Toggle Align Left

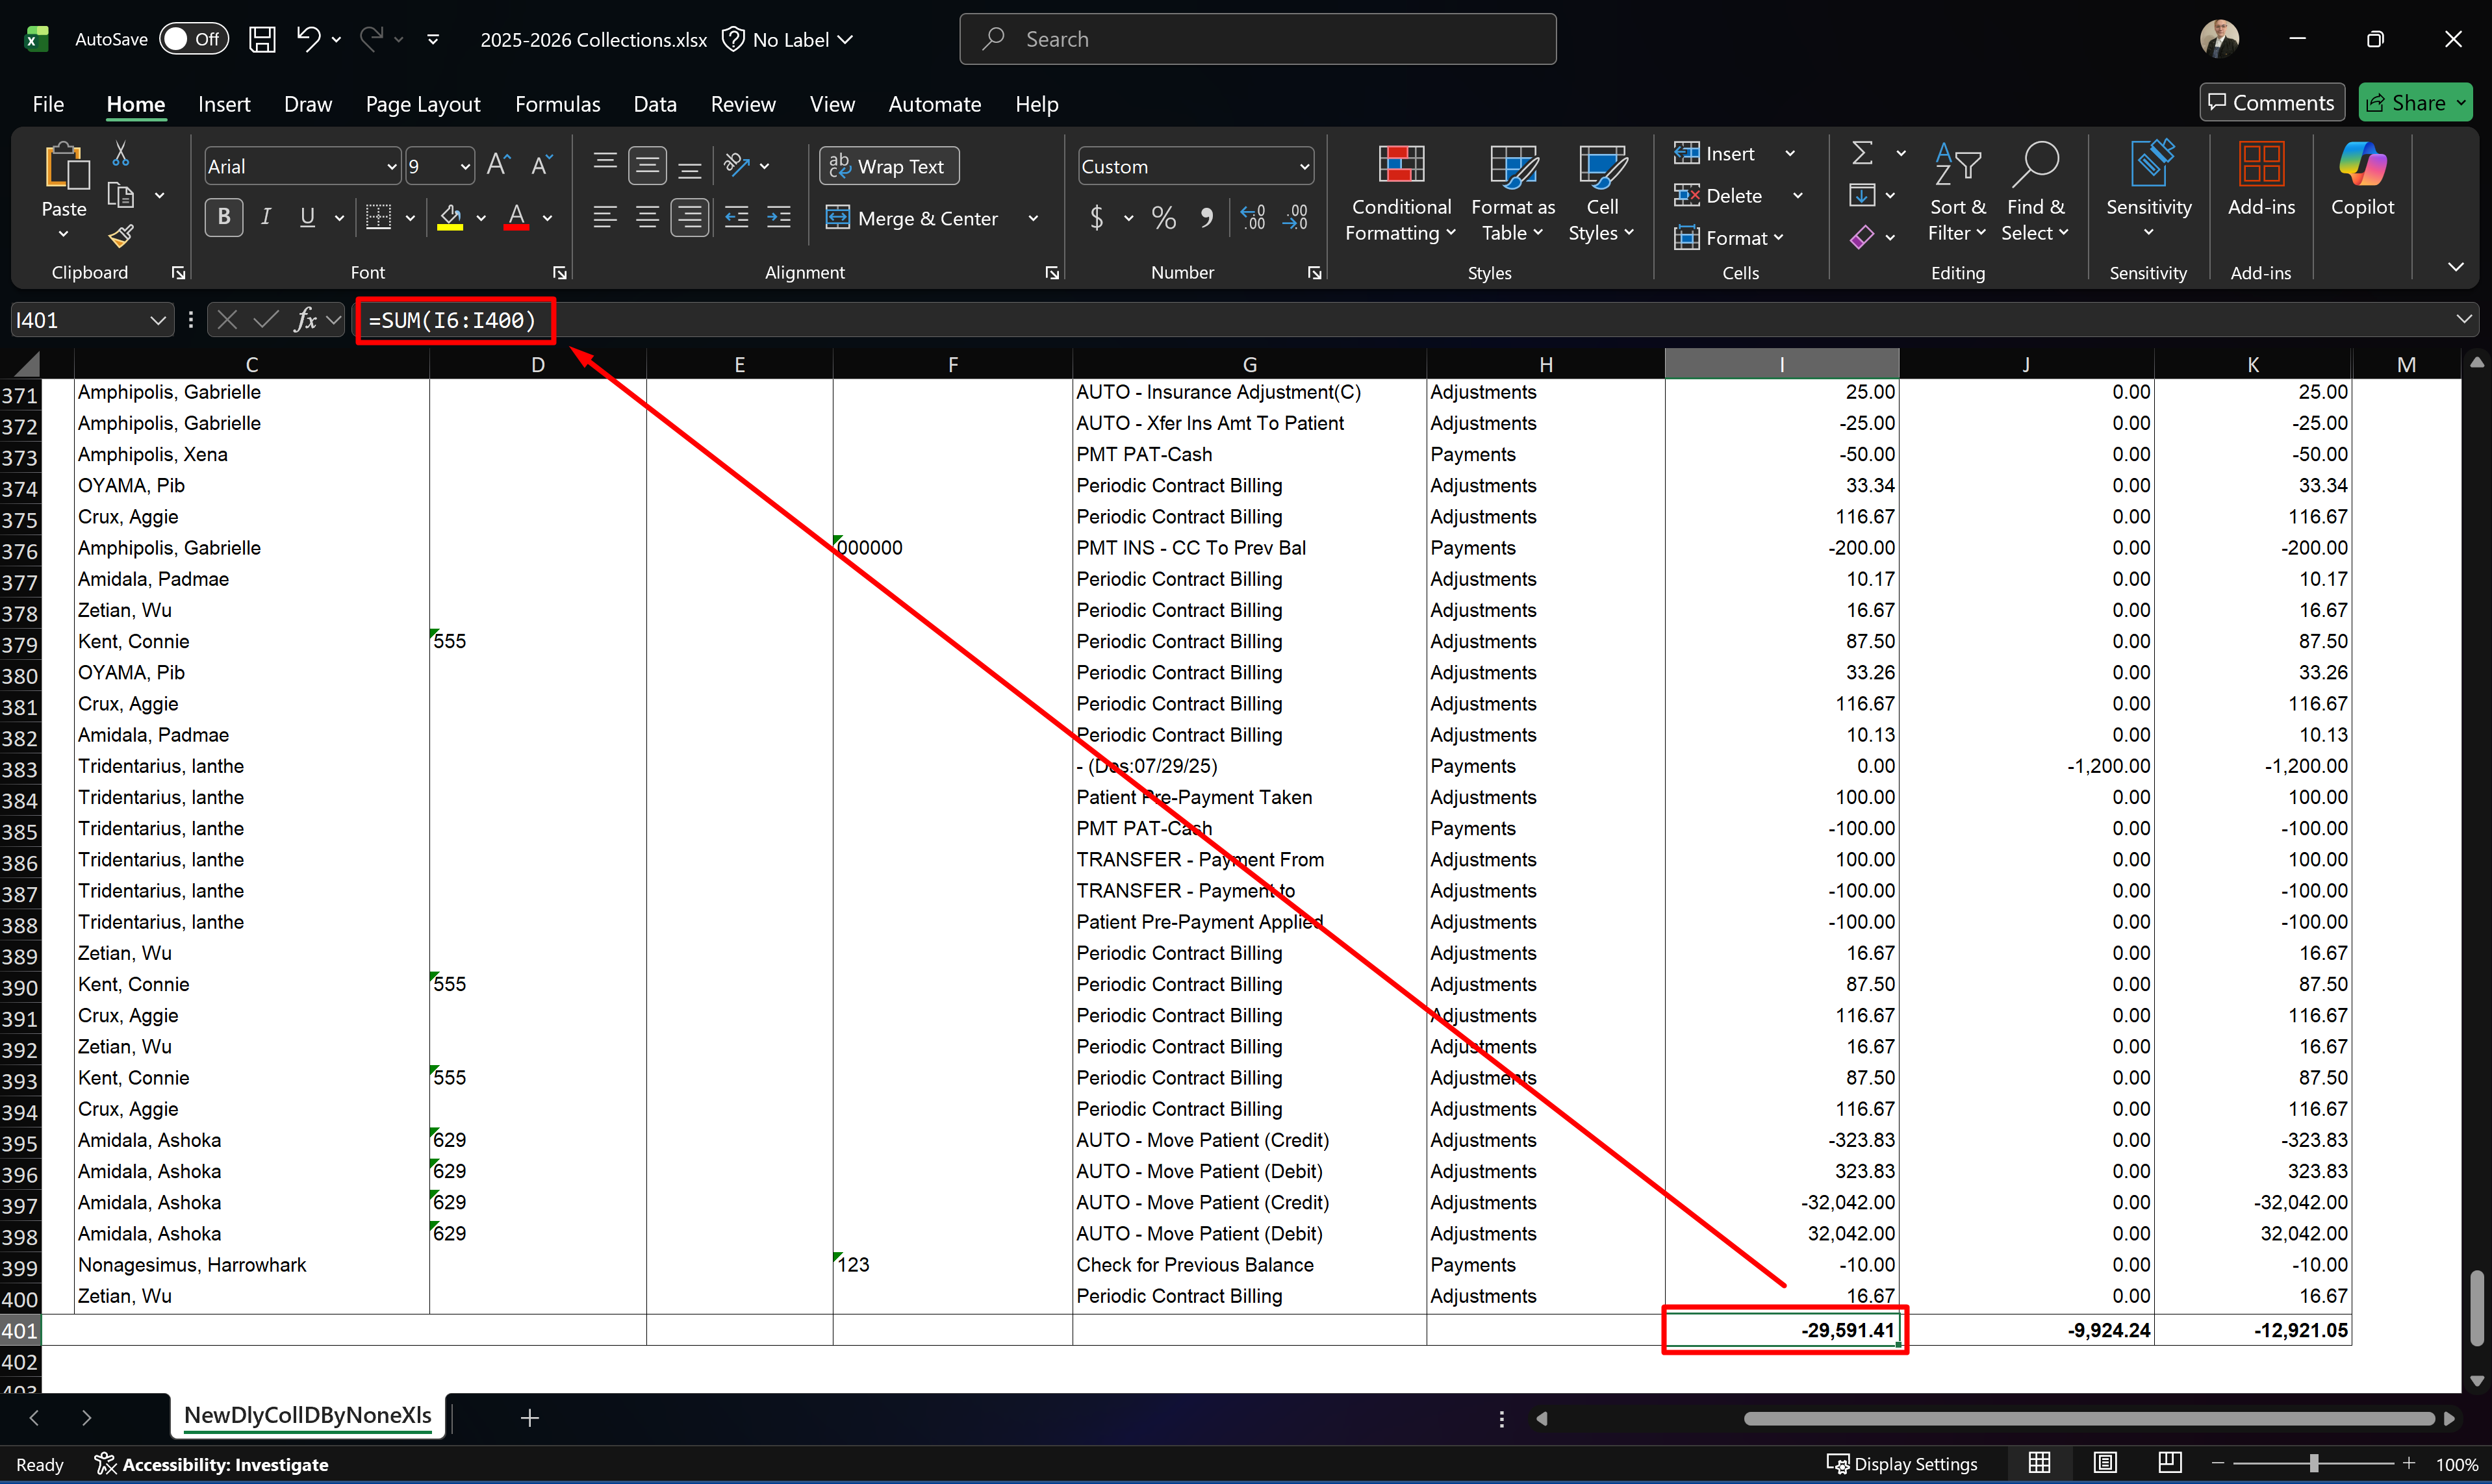(x=605, y=217)
